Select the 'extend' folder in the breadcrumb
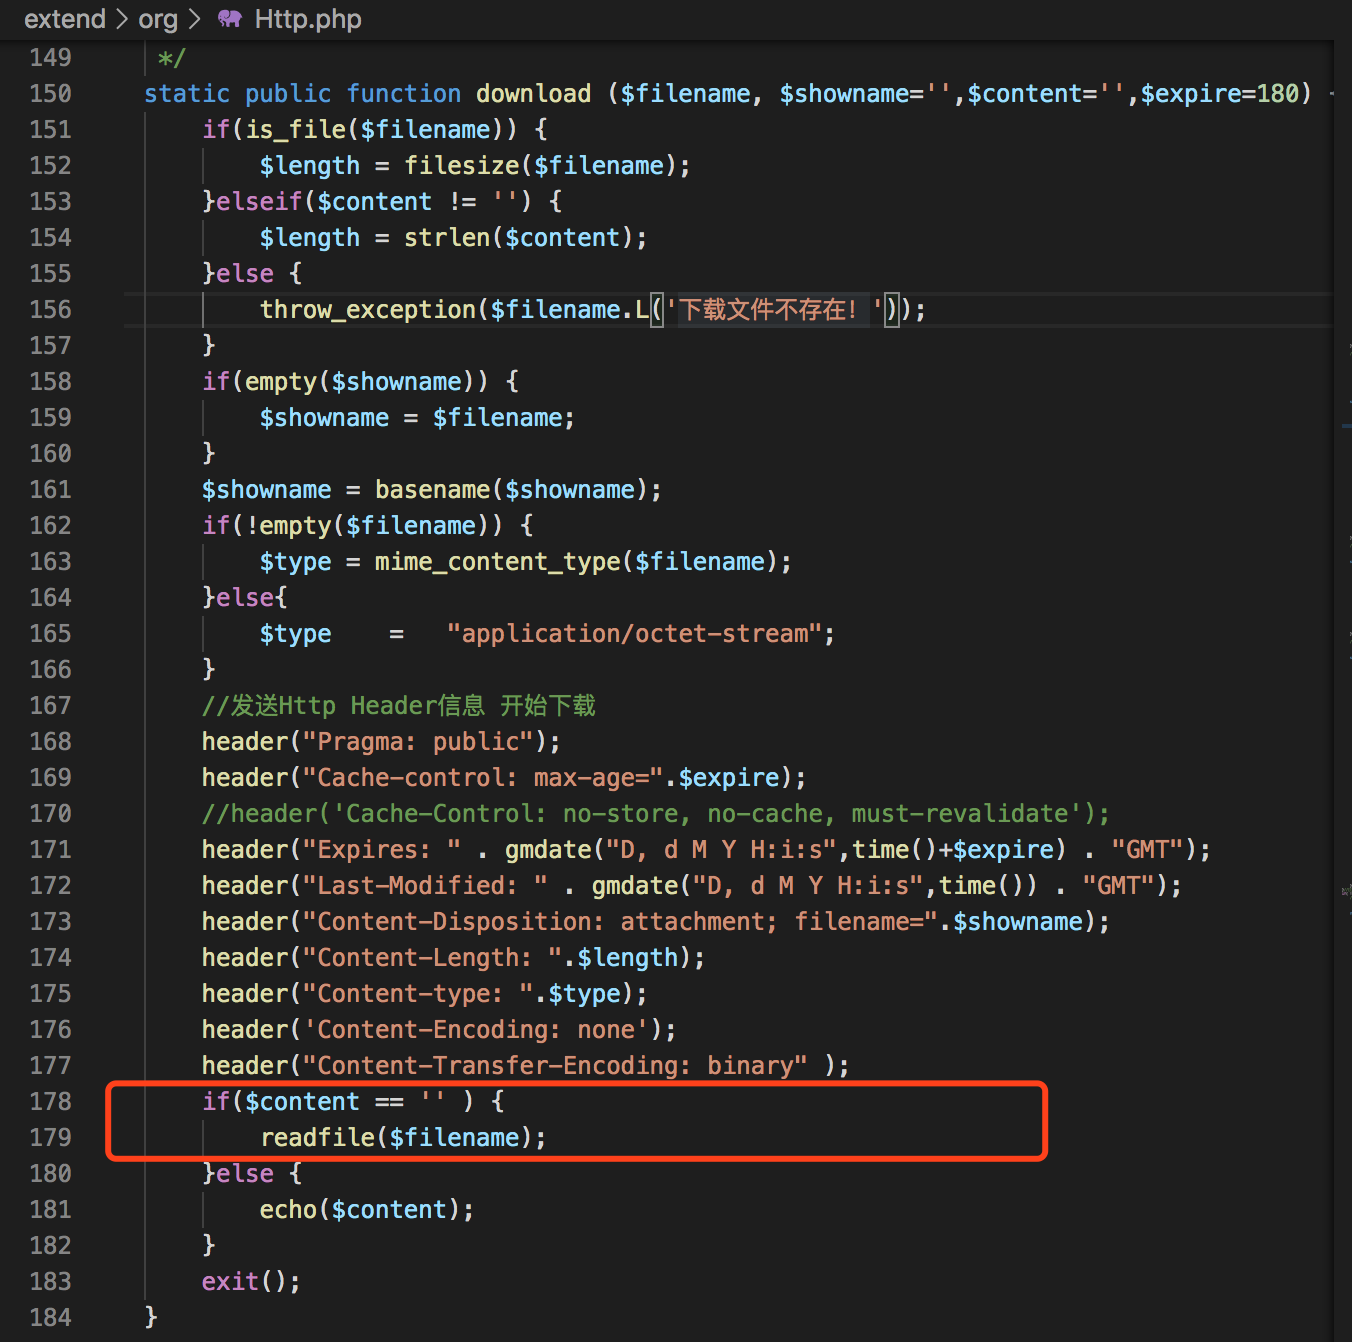 point(64,19)
